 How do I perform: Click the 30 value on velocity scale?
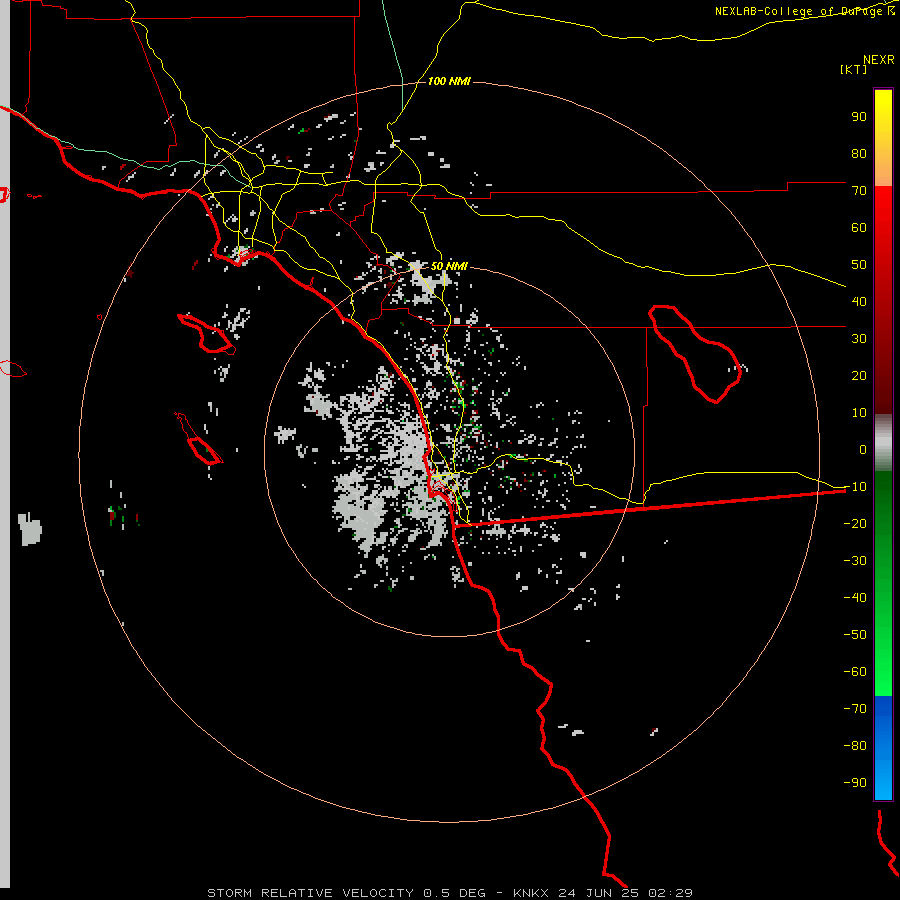(x=859, y=339)
